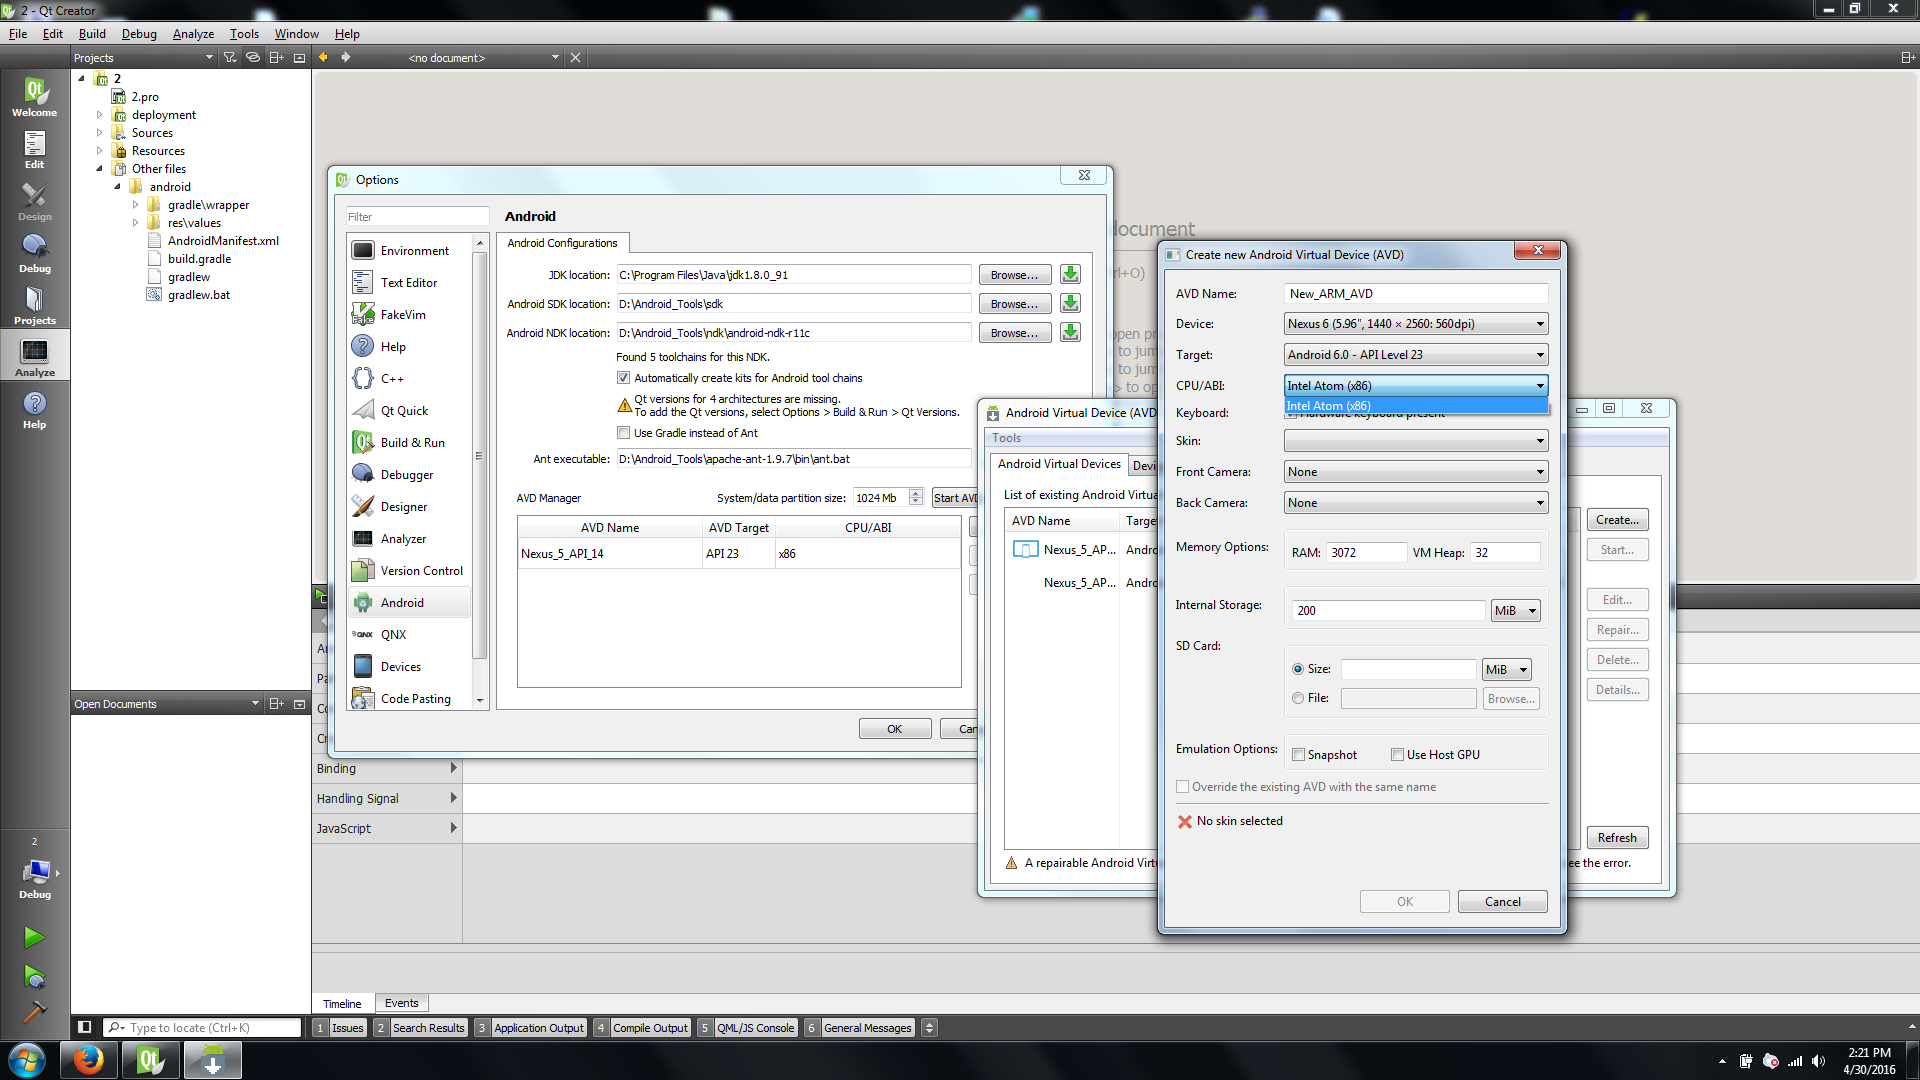Viewport: 1920px width, 1080px height.
Task: Open the File menu
Action: [x=18, y=33]
